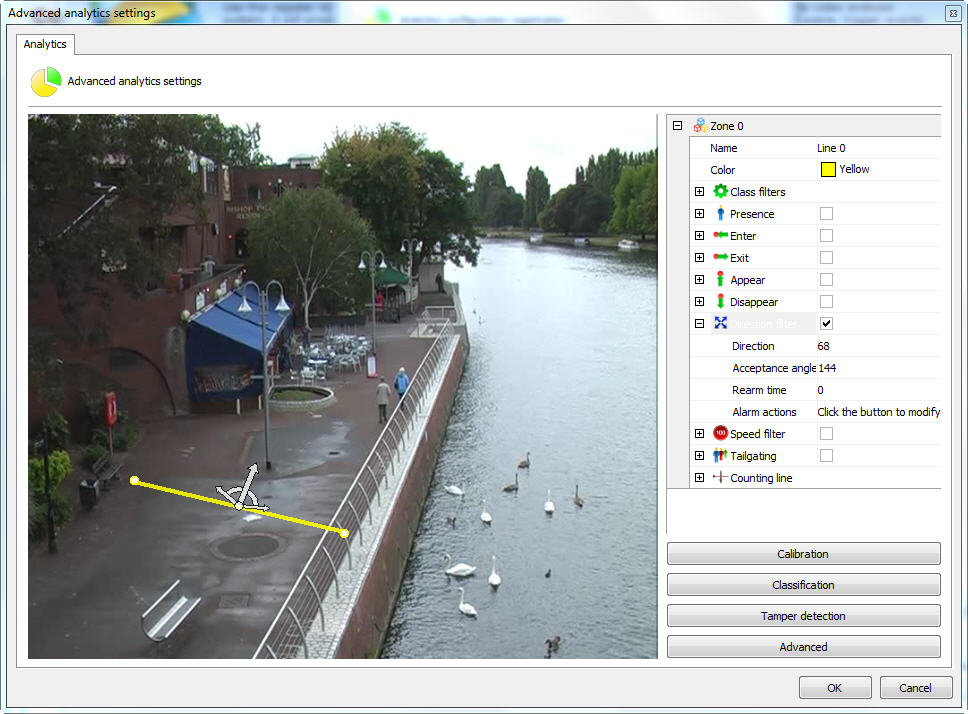This screenshot has height=714, width=968.
Task: Expand the Counting line node
Action: (x=699, y=477)
